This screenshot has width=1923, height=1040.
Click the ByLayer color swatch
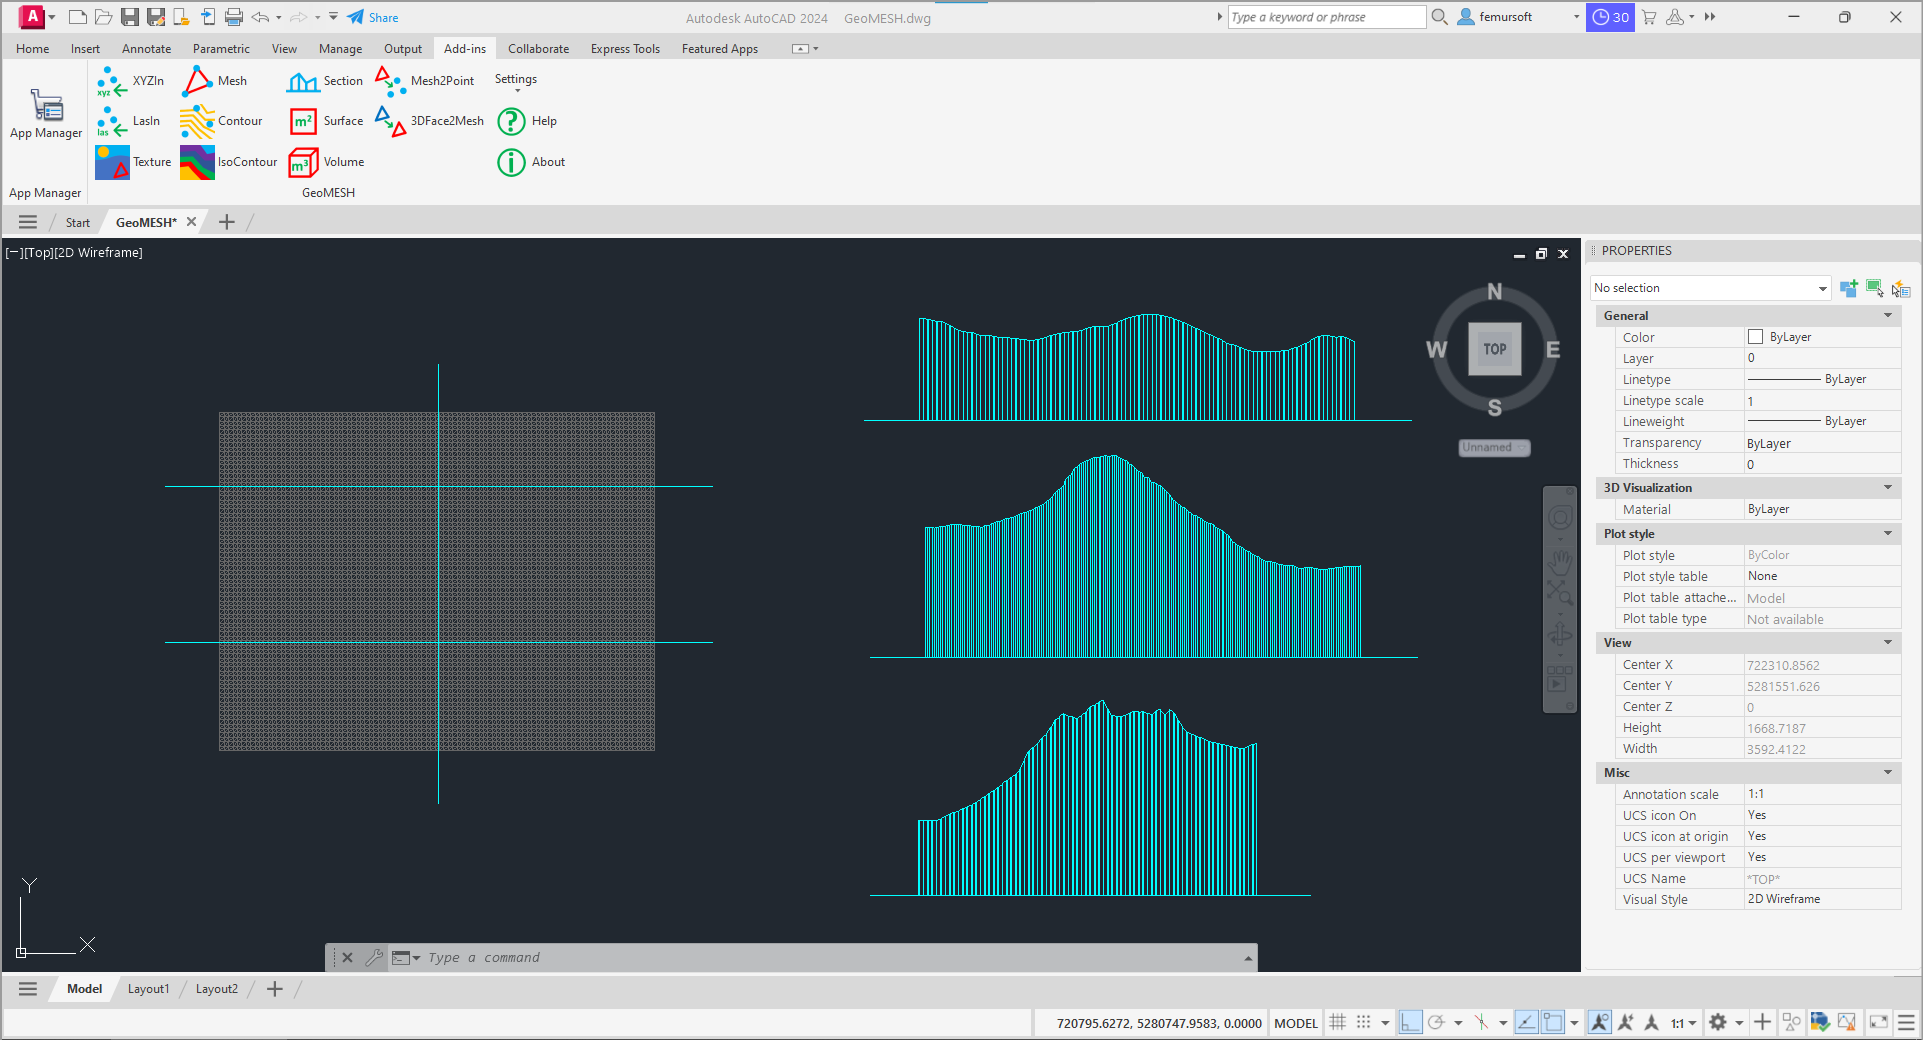(1755, 337)
